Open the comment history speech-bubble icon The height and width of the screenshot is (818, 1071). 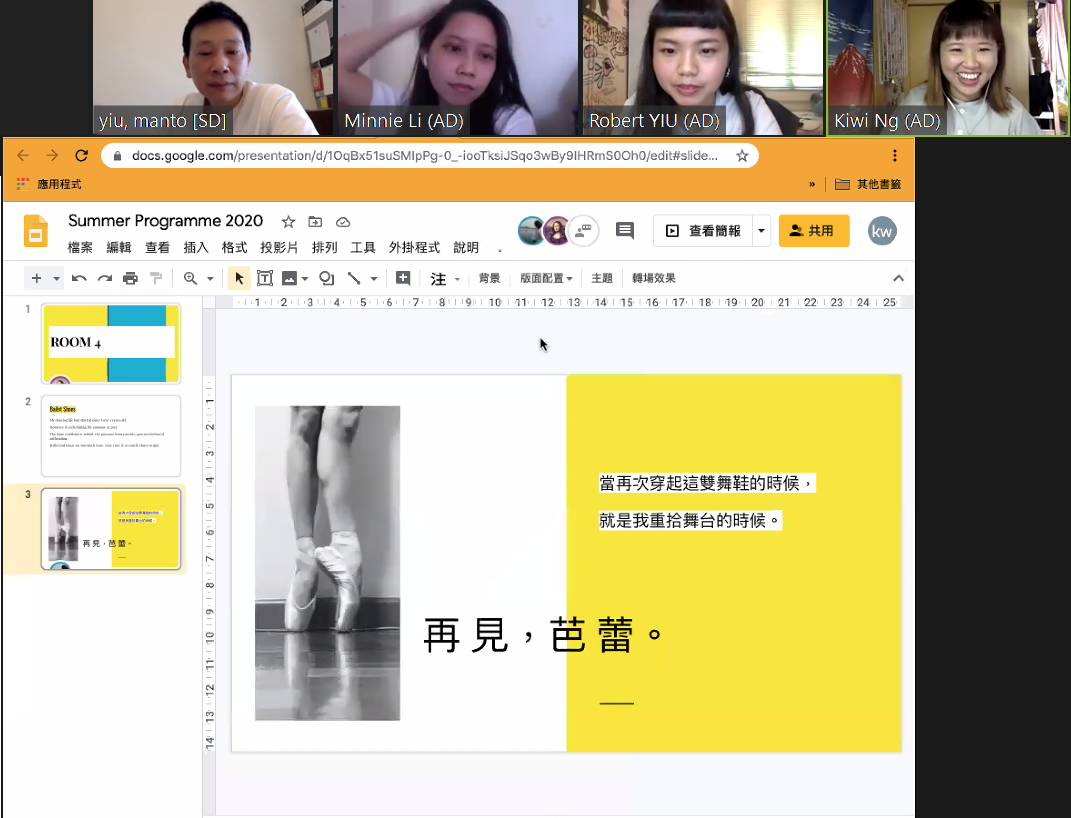click(625, 231)
